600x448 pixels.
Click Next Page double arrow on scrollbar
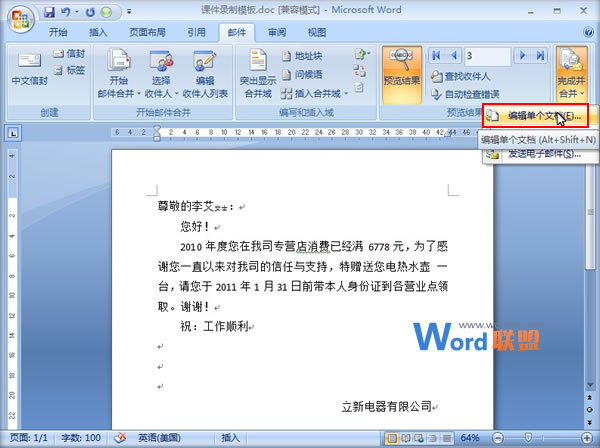coord(590,422)
